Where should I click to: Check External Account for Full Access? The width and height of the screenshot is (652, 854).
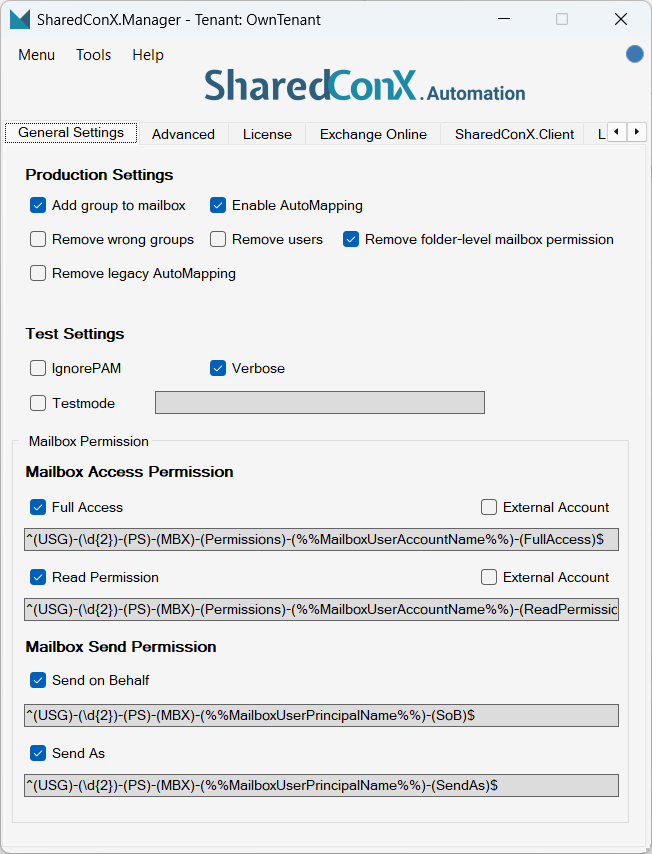(x=489, y=507)
